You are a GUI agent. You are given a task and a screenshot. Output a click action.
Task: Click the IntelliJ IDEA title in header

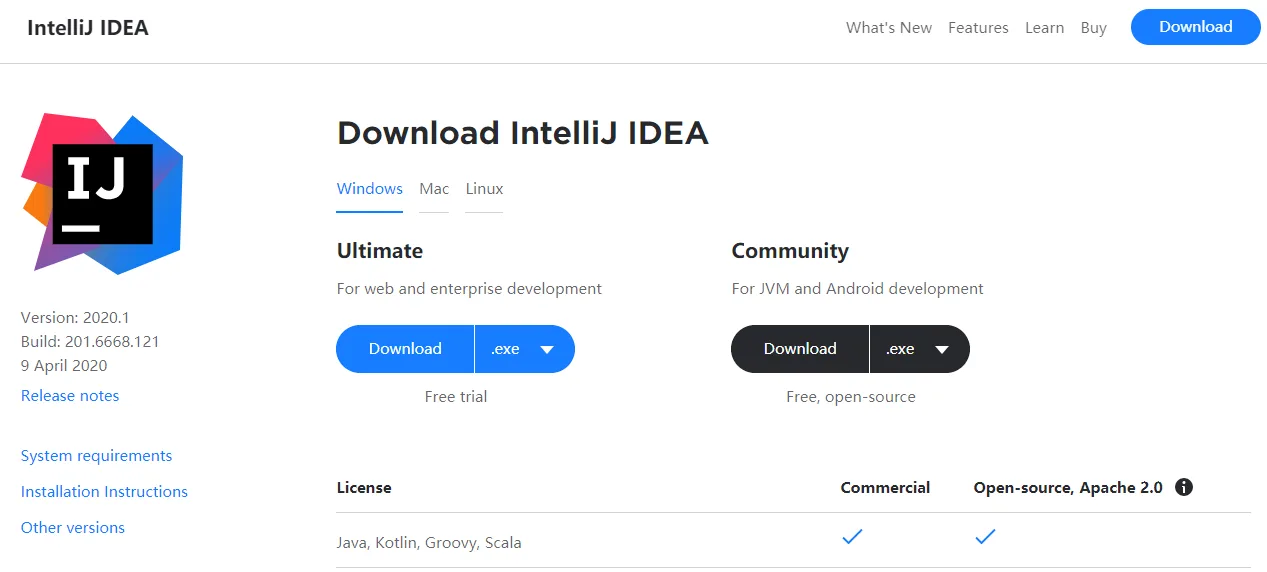point(88,28)
